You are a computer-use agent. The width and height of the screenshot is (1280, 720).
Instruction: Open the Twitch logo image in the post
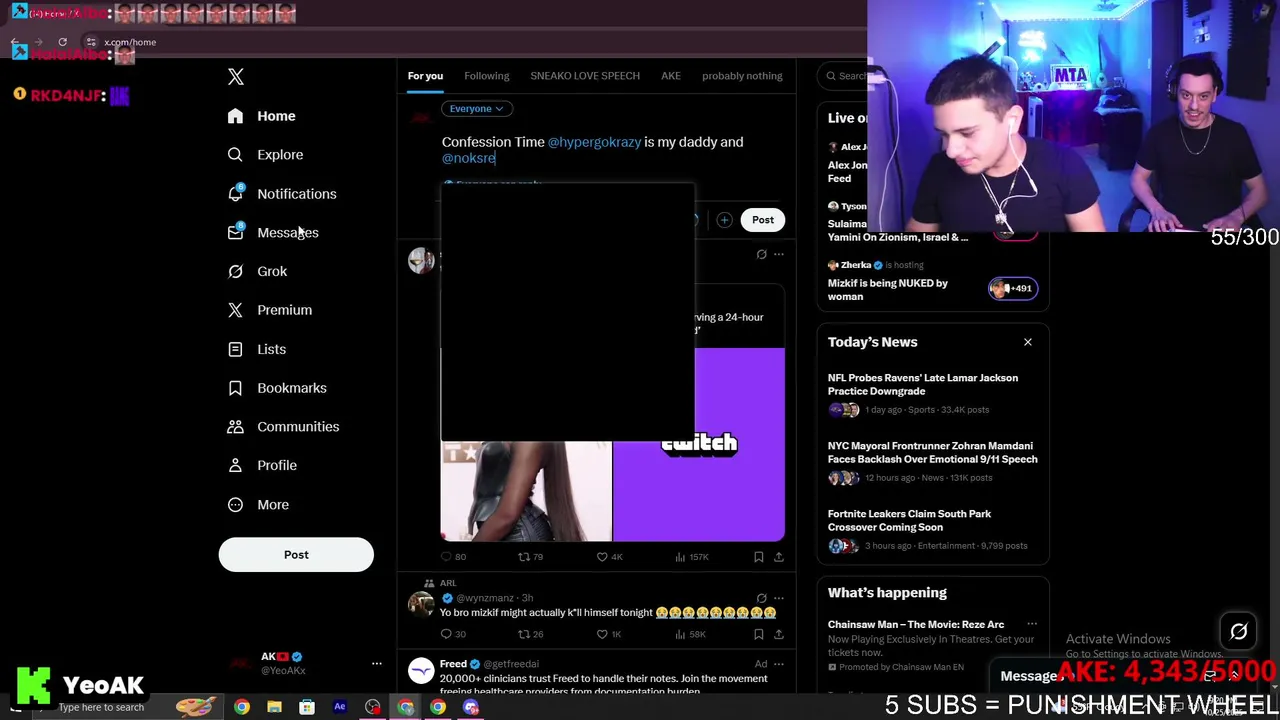[x=699, y=444]
